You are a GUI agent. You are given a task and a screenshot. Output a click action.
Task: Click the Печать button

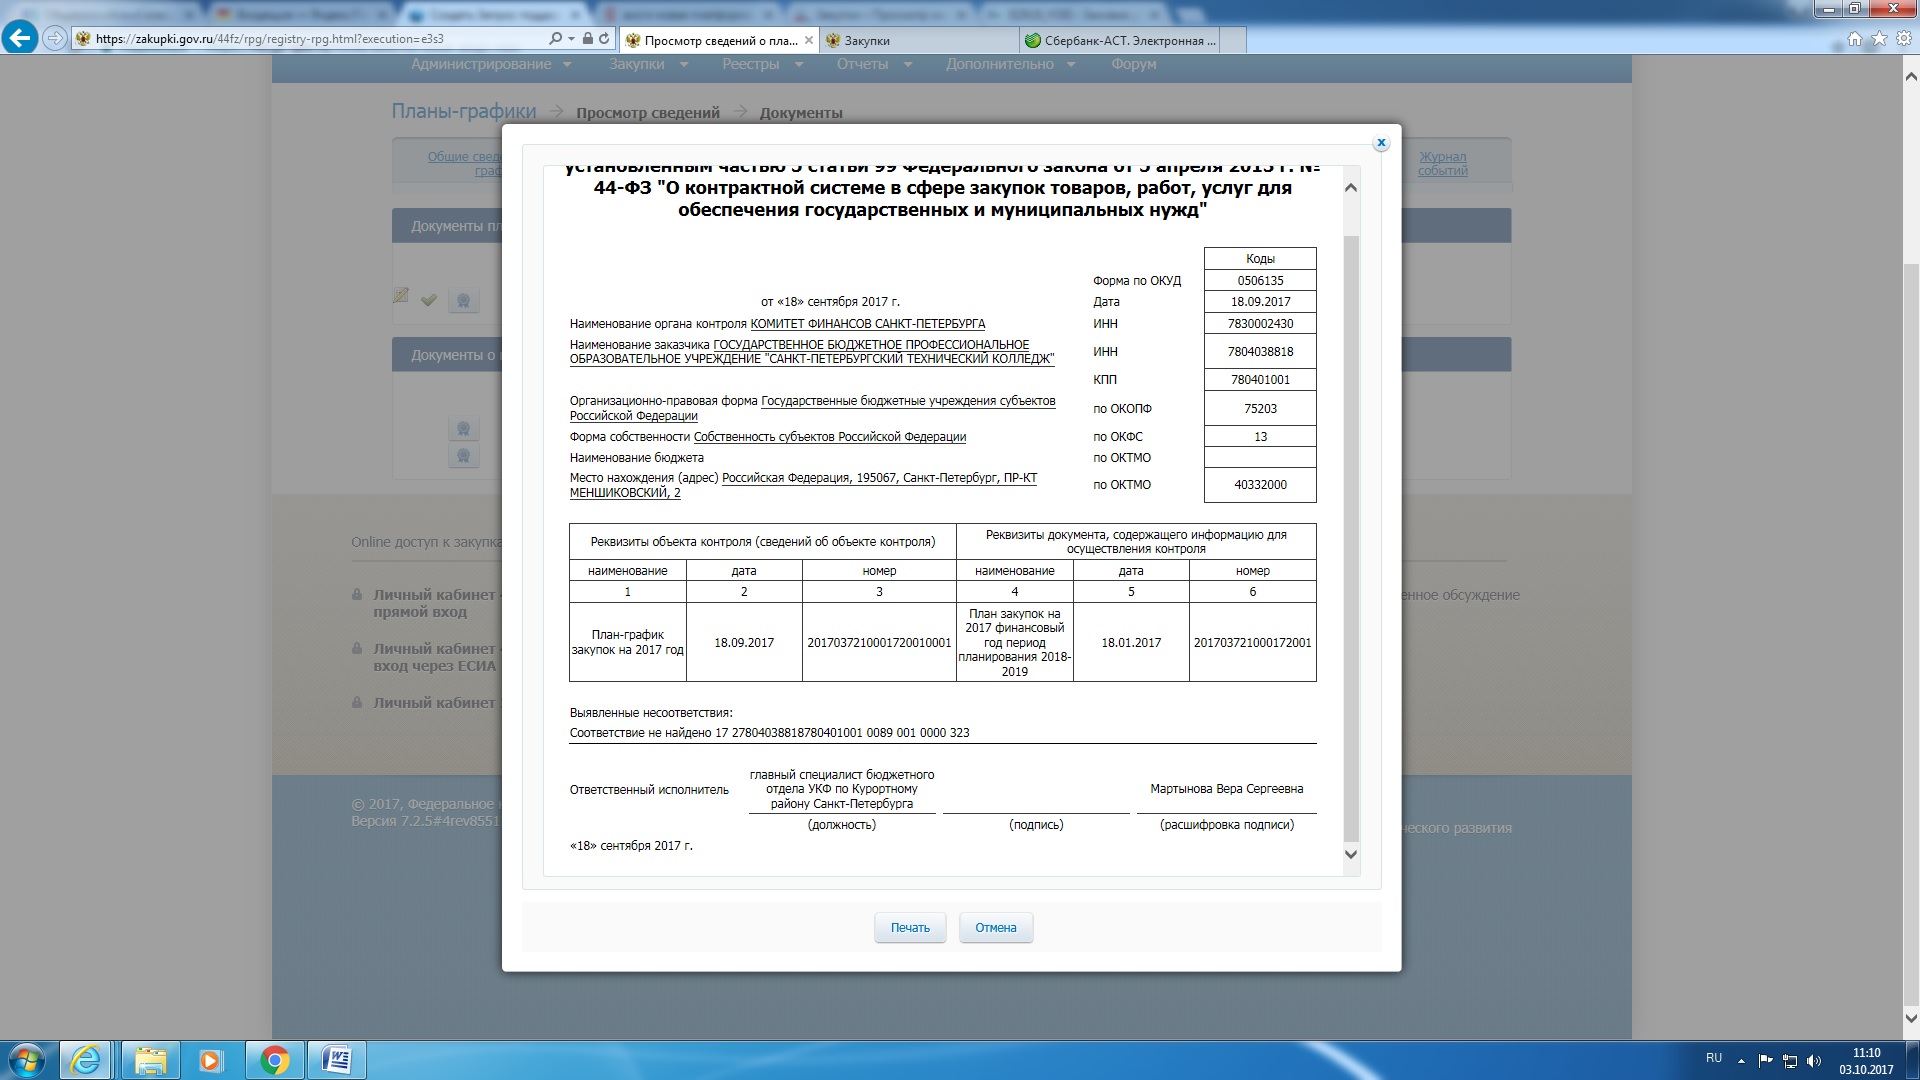coord(910,928)
